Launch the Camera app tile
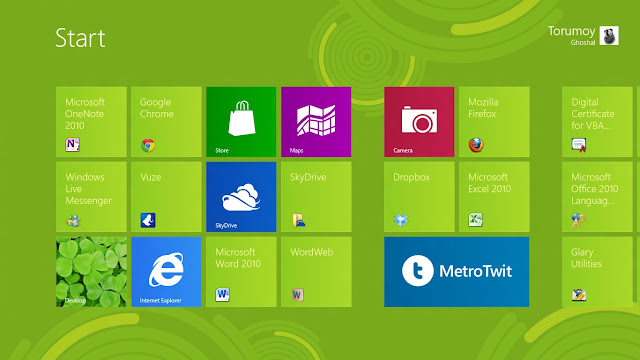The width and height of the screenshot is (640, 360). (x=419, y=122)
